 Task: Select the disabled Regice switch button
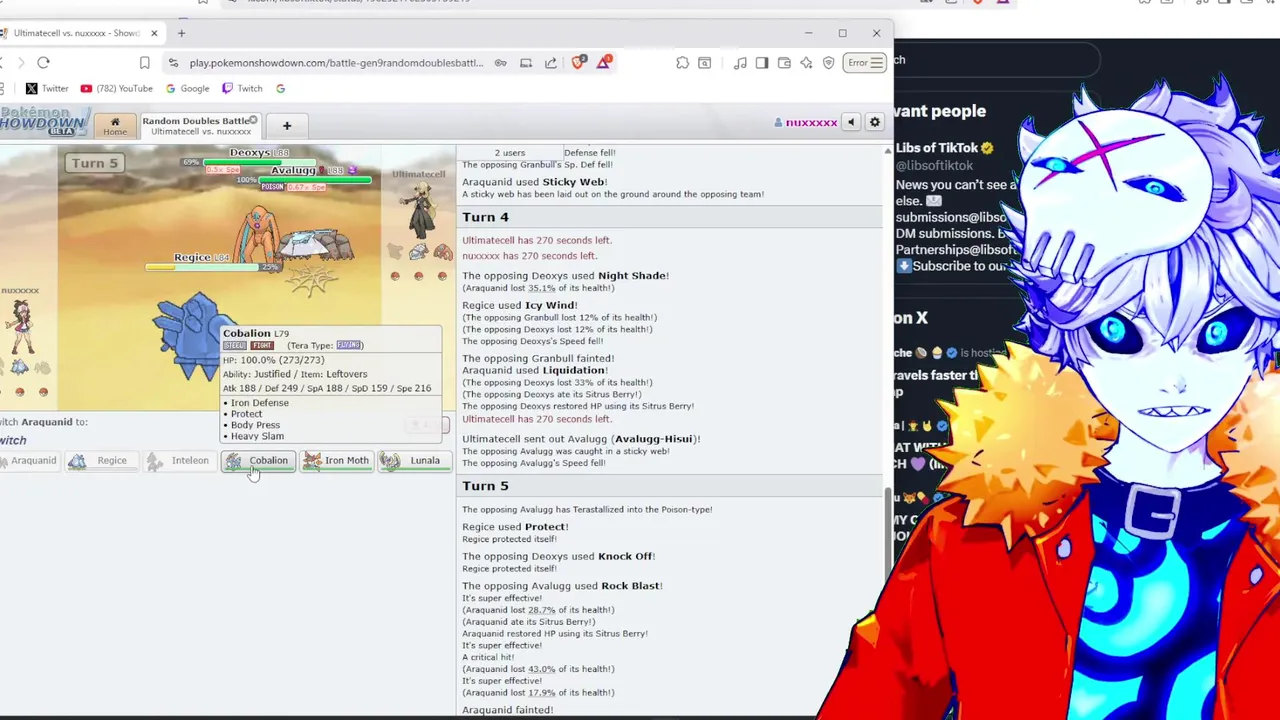(x=102, y=461)
